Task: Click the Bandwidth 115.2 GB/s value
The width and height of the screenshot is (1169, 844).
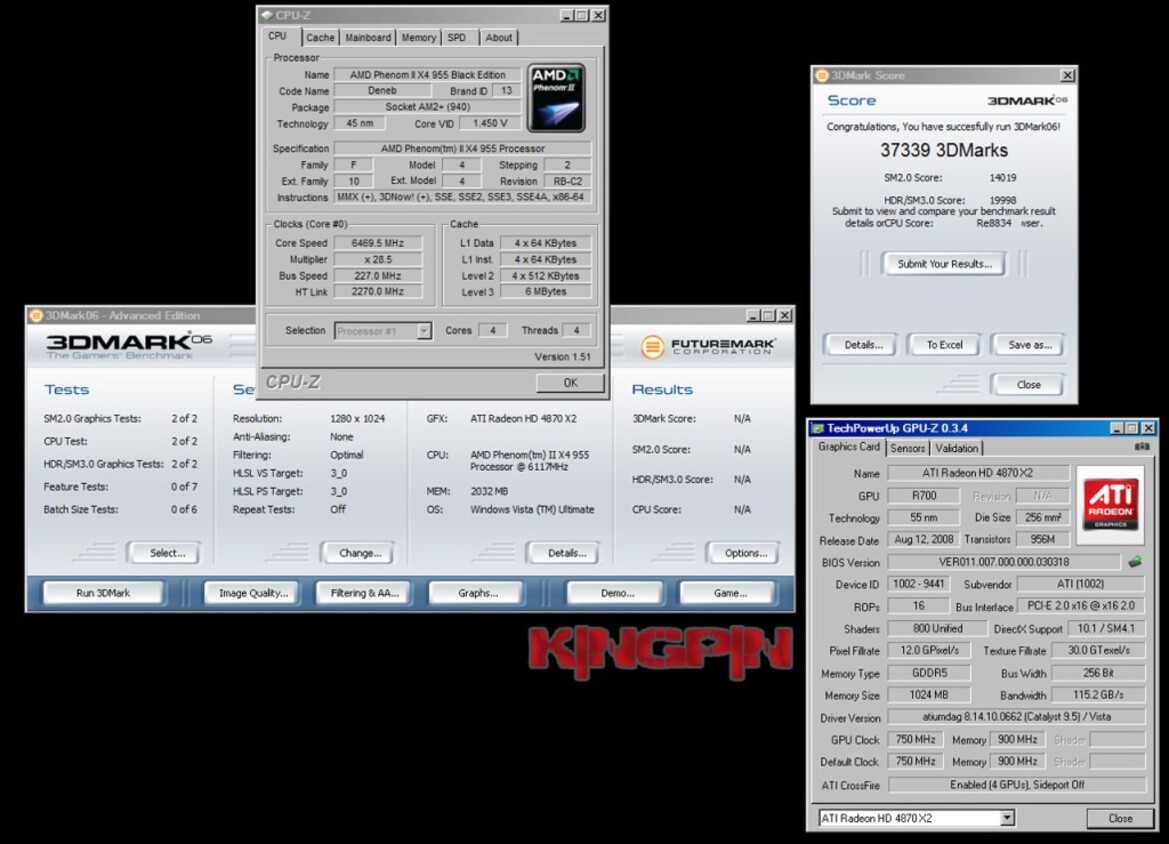Action: point(1097,695)
